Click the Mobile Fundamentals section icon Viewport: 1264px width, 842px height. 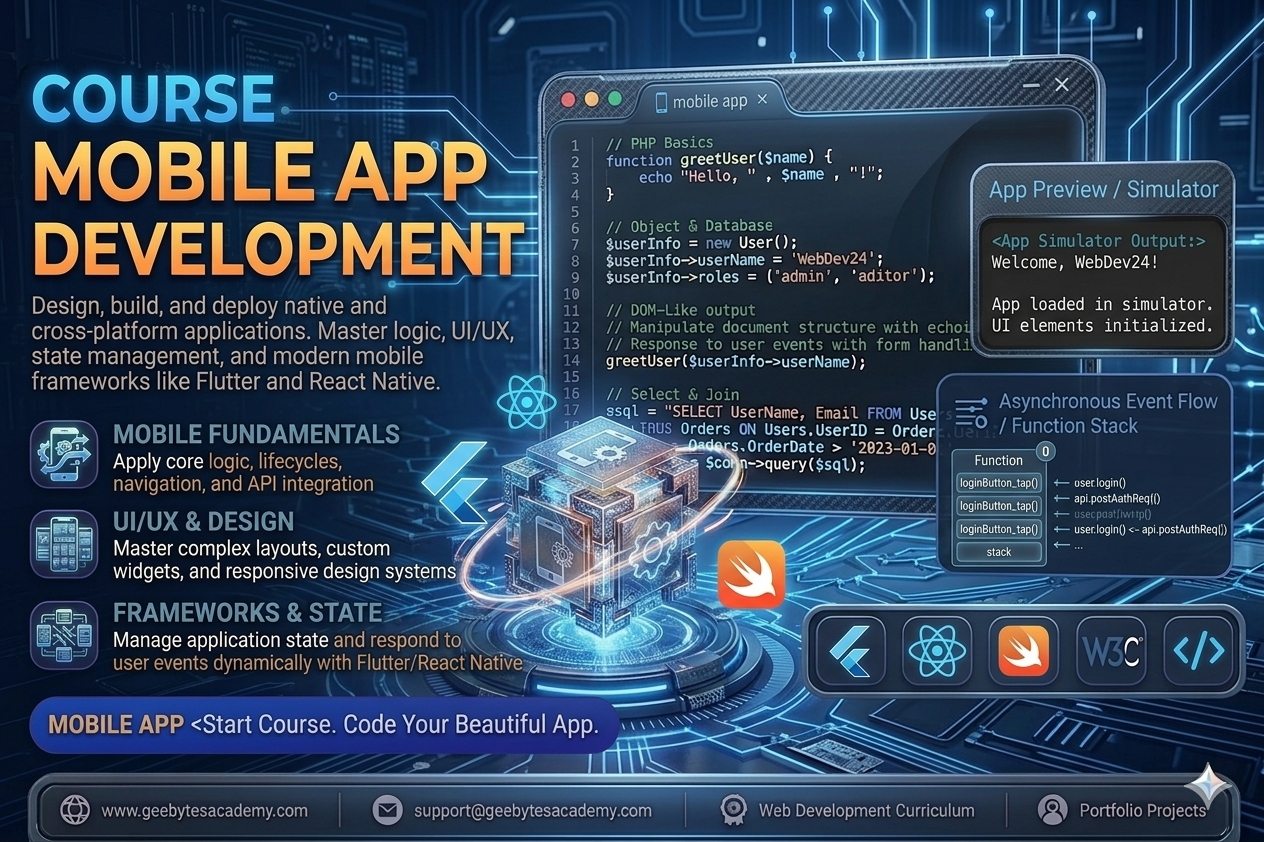[64, 454]
